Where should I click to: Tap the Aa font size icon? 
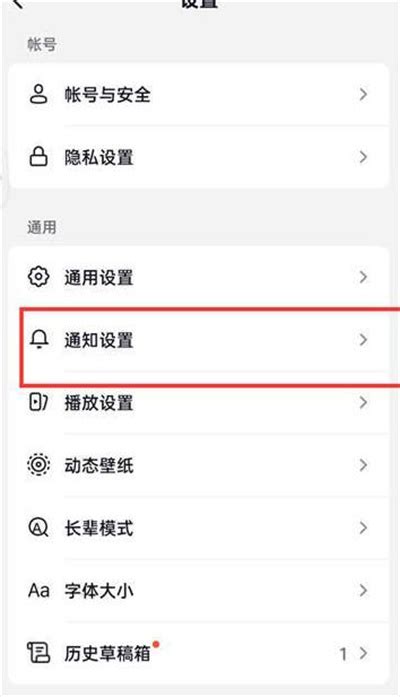pyautogui.click(x=39, y=591)
